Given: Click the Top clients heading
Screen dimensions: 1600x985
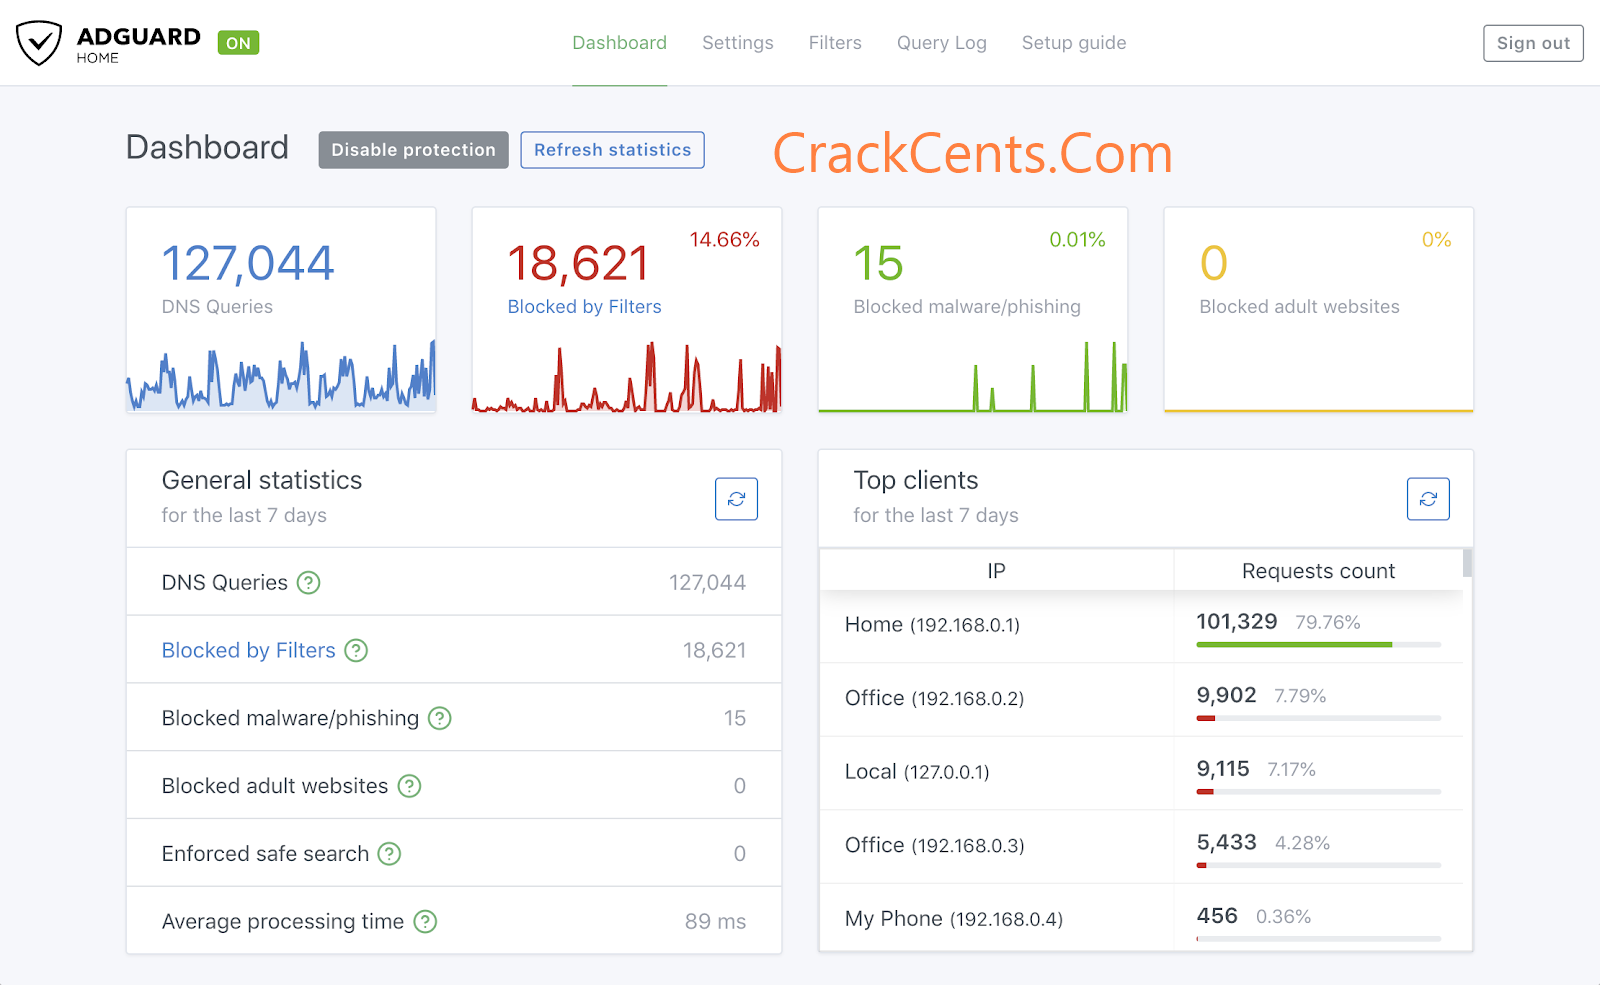Looking at the screenshot, I should (916, 480).
